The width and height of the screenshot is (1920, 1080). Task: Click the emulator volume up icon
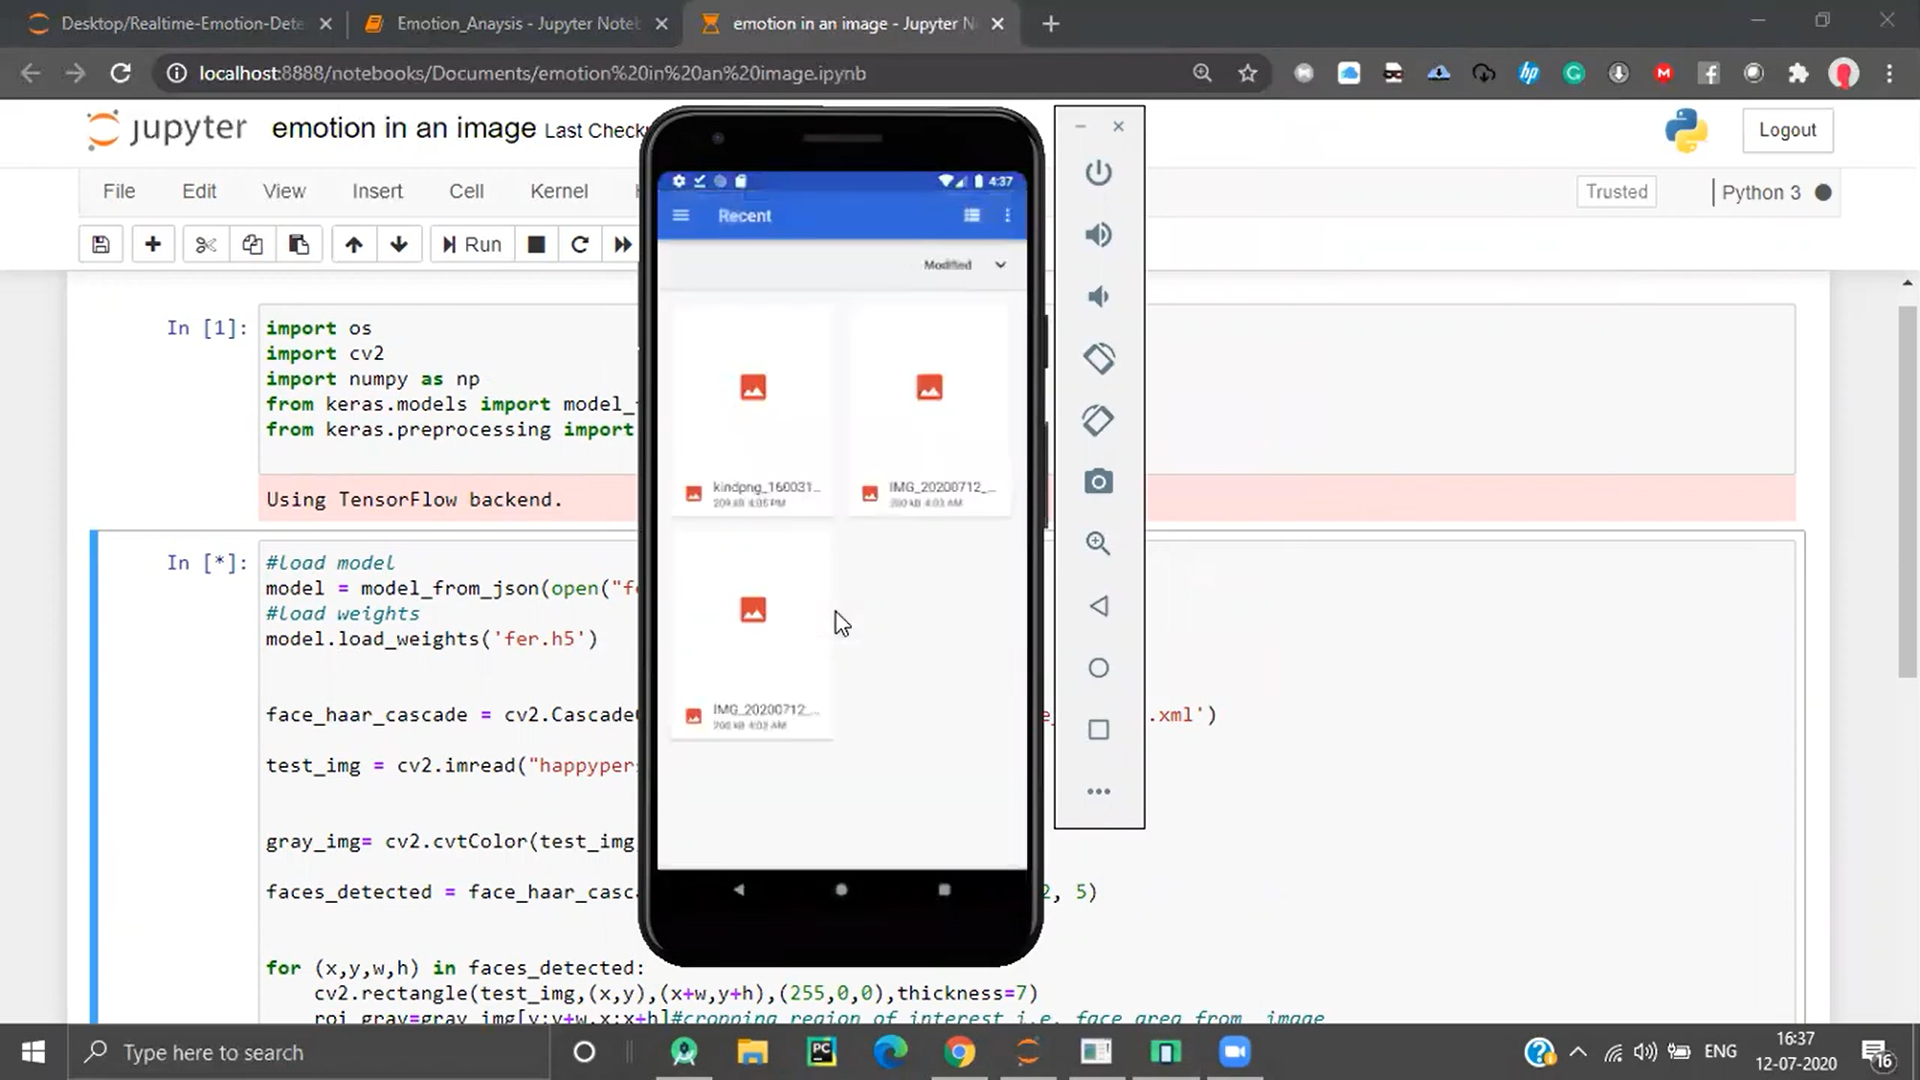[1098, 235]
